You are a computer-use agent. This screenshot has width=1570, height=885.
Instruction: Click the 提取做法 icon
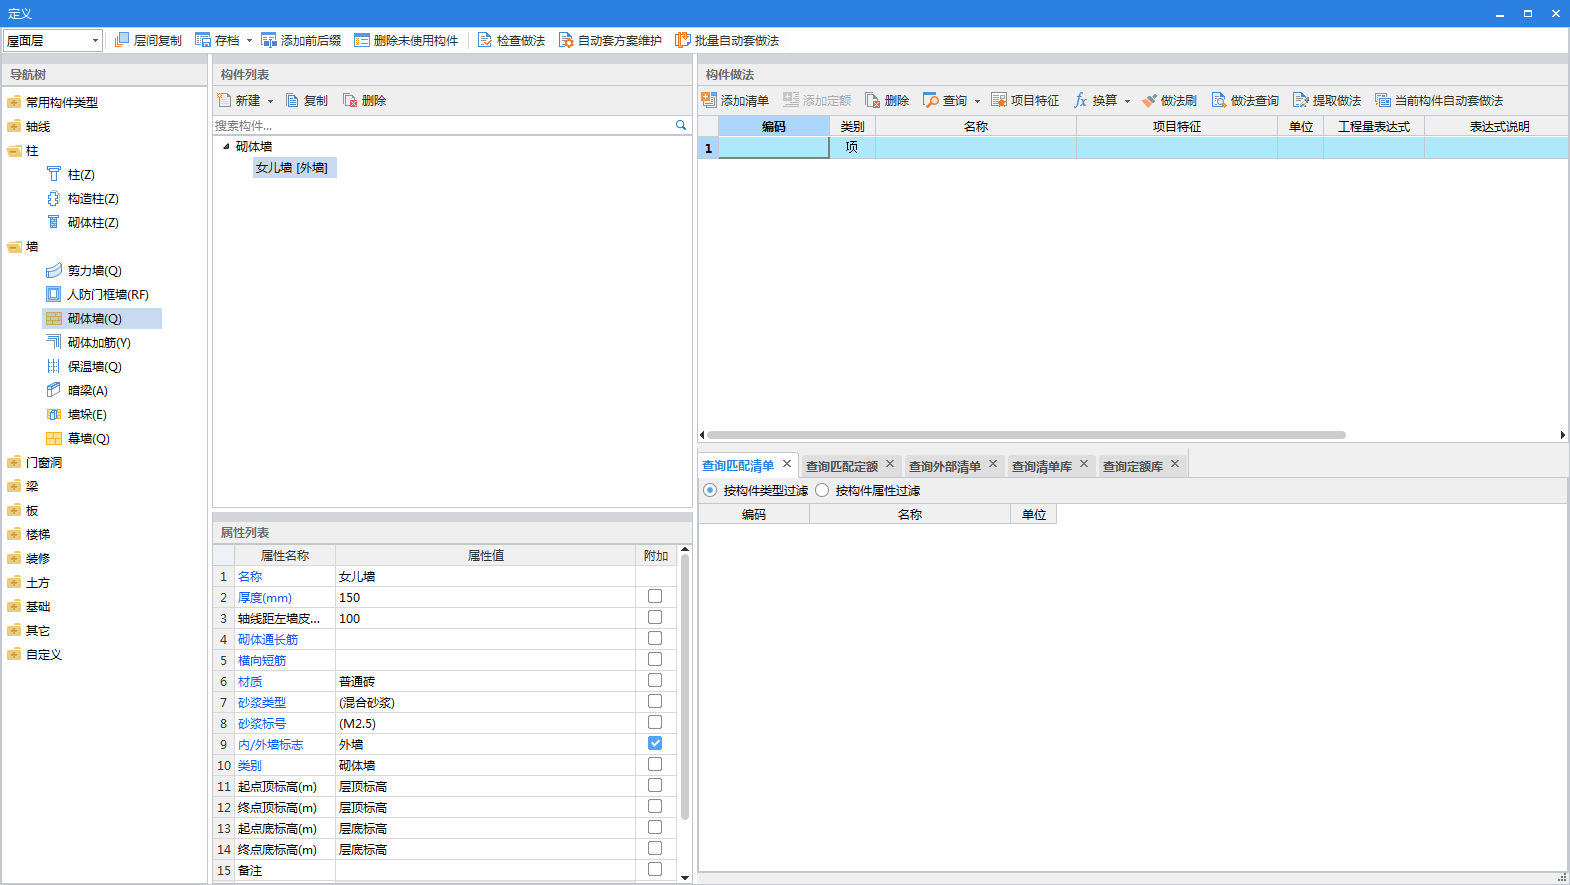pos(1301,100)
